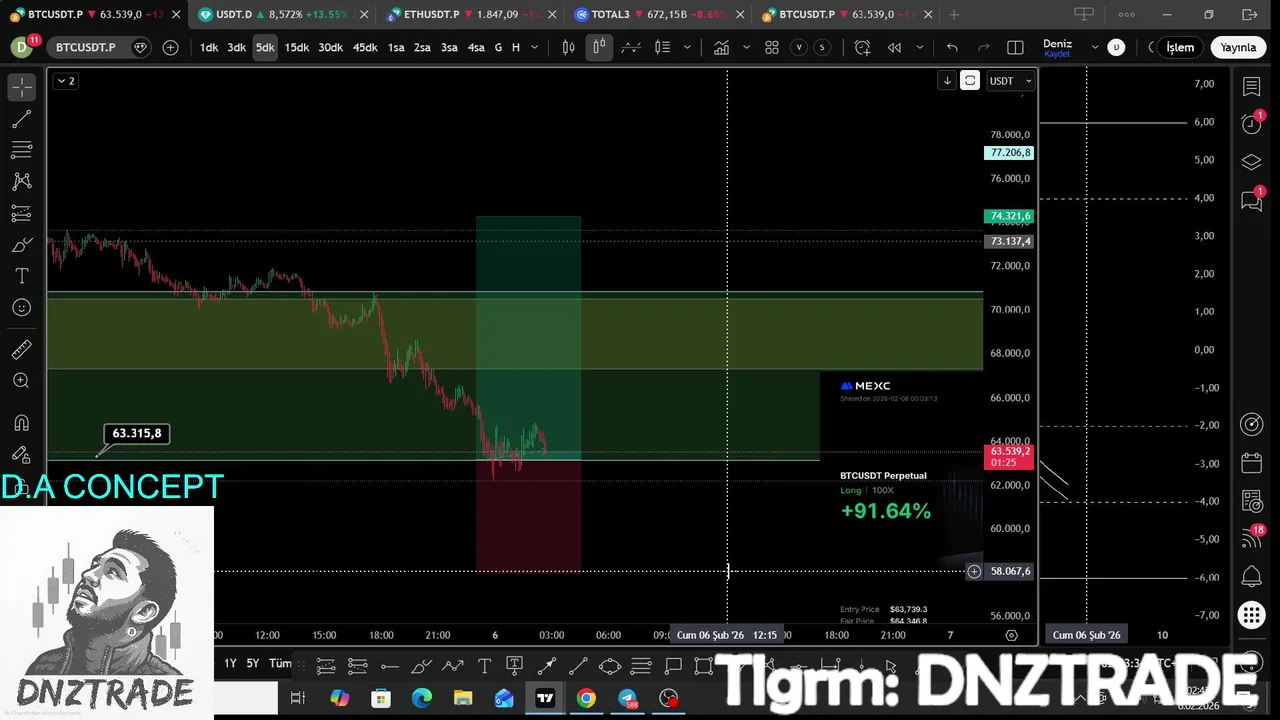Open File Explorer from the taskbar
This screenshot has width=1280, height=720.
click(x=463, y=698)
